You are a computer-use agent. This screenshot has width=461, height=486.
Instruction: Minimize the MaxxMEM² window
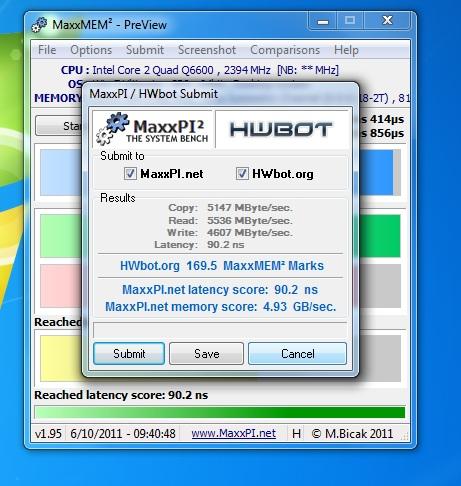coord(323,21)
